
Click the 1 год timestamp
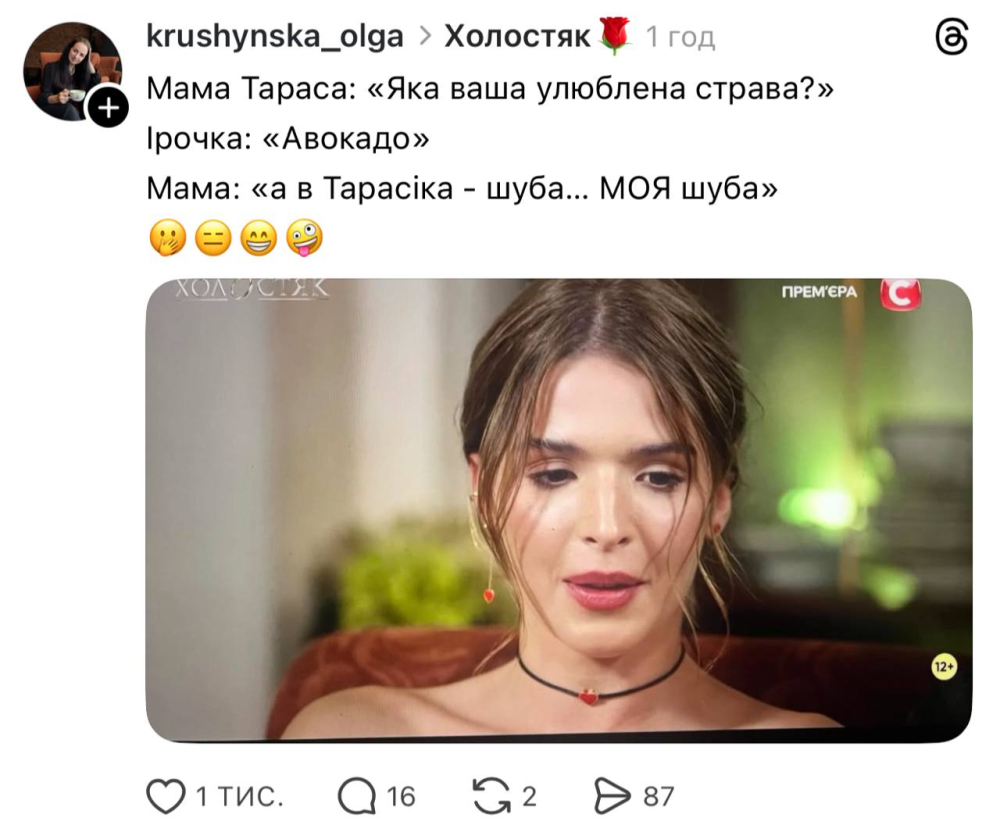(680, 37)
